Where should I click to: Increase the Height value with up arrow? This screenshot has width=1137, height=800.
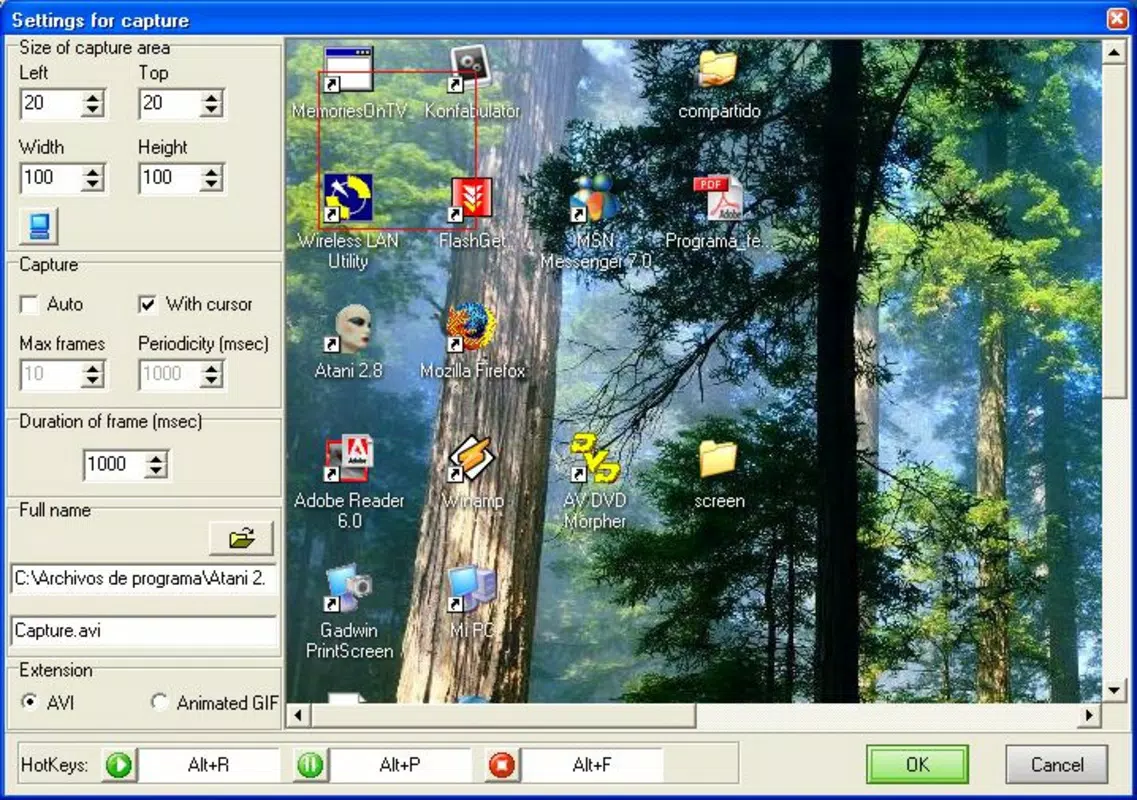coord(211,171)
